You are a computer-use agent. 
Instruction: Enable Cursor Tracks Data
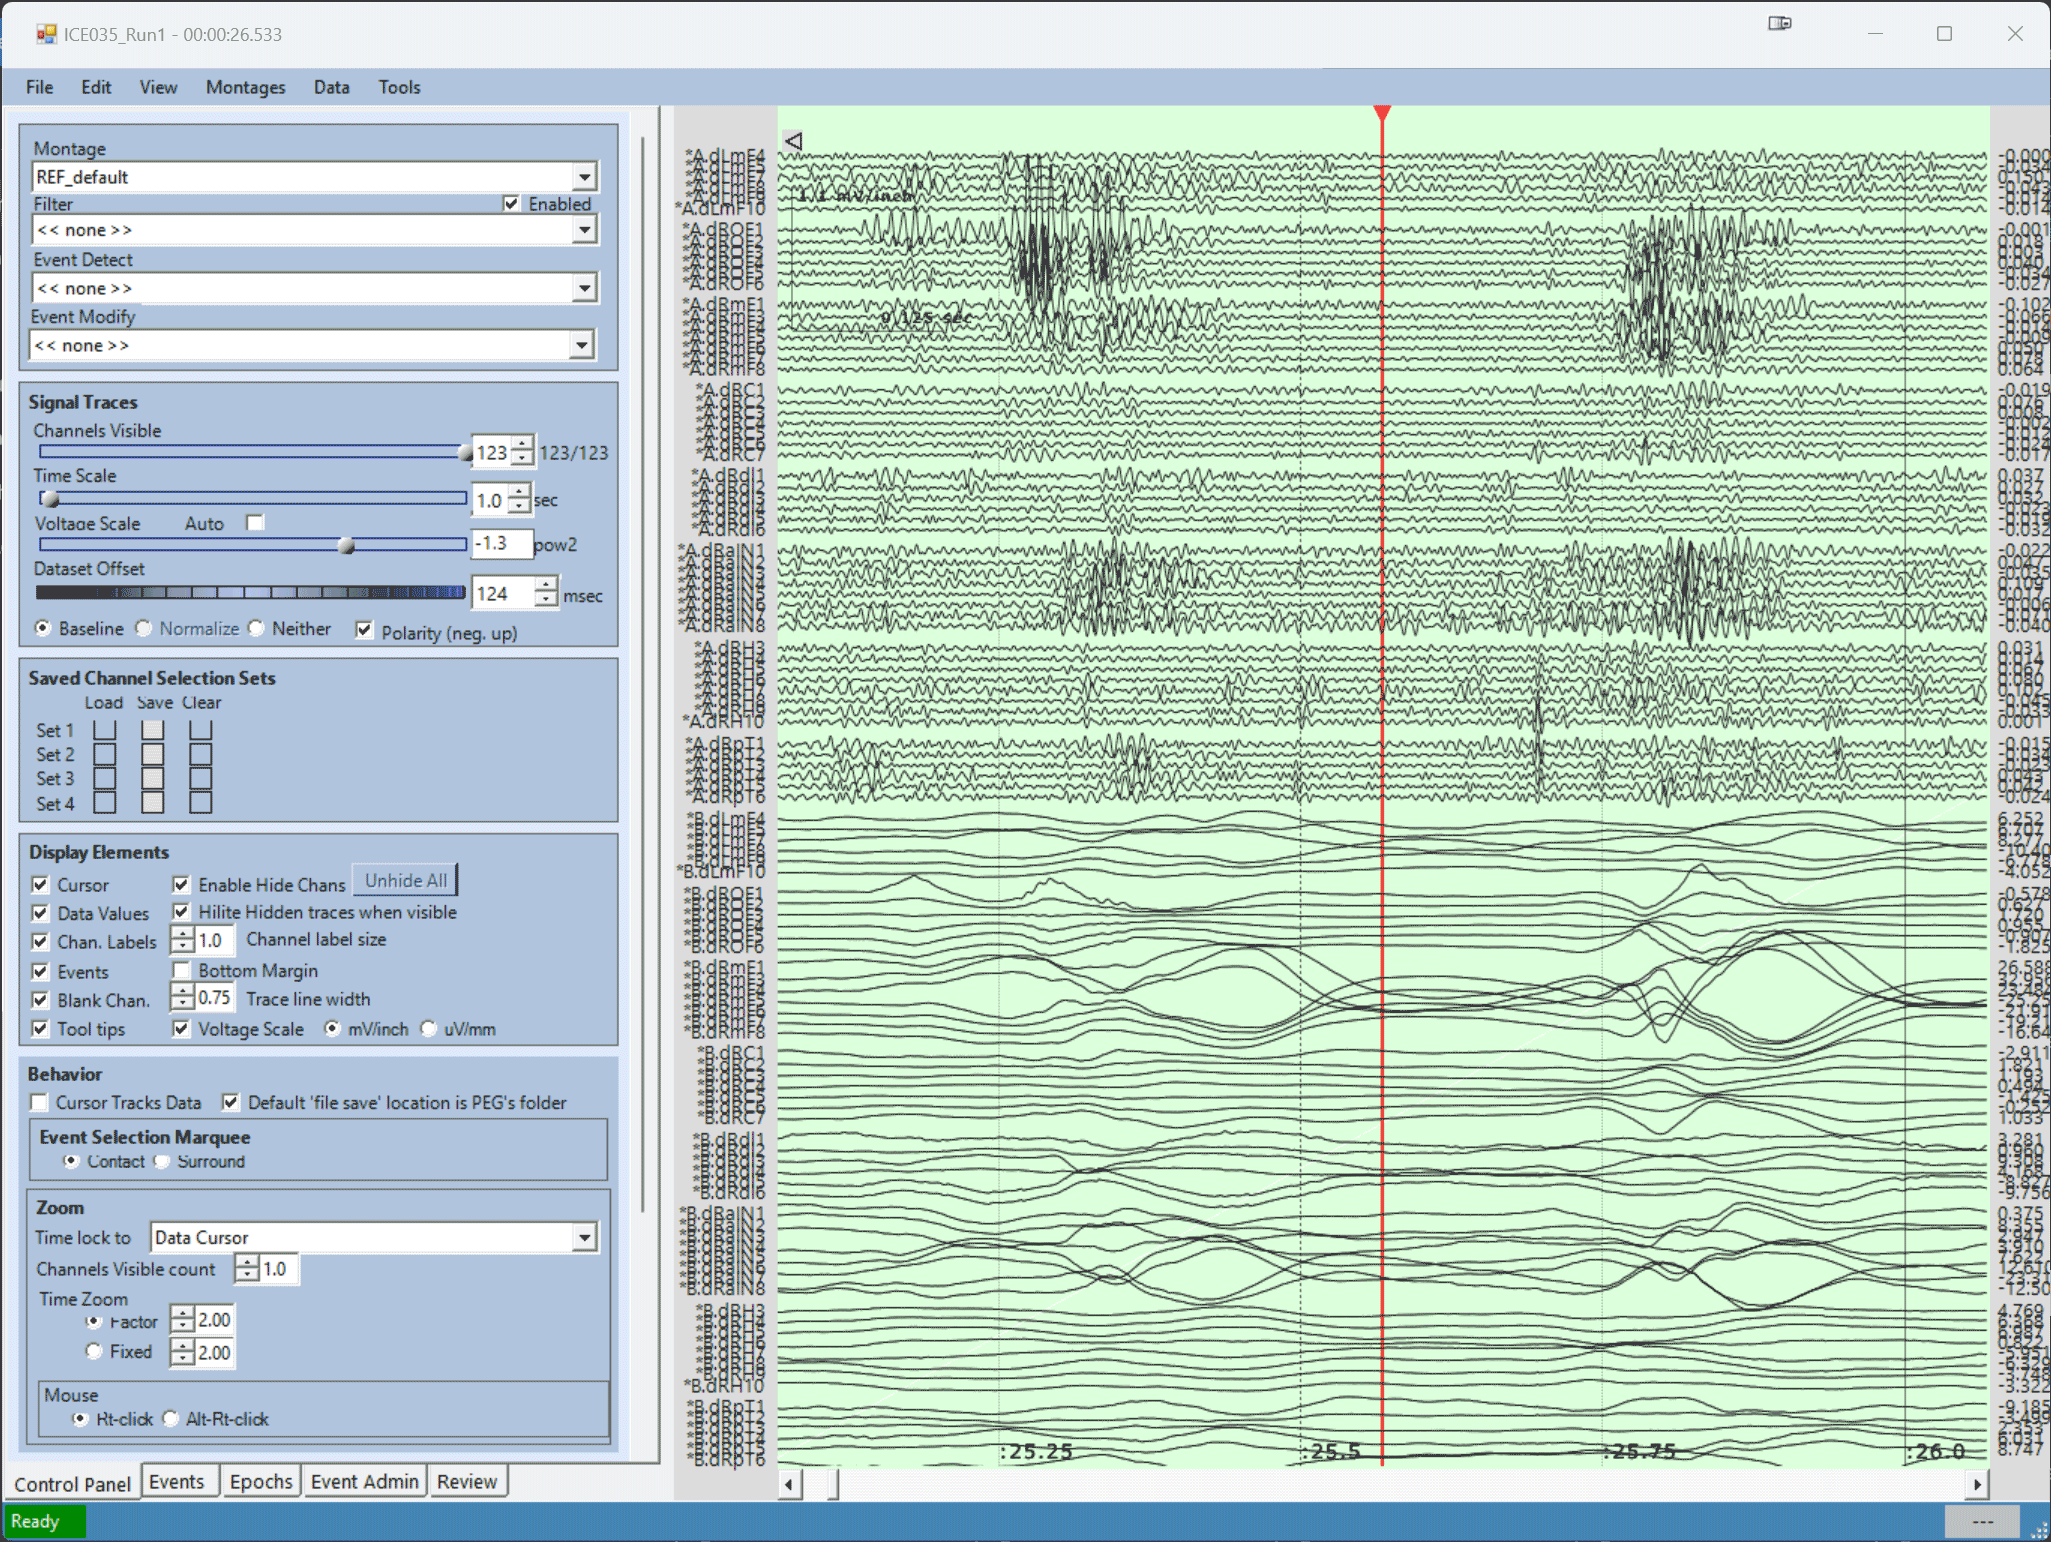coord(40,1103)
